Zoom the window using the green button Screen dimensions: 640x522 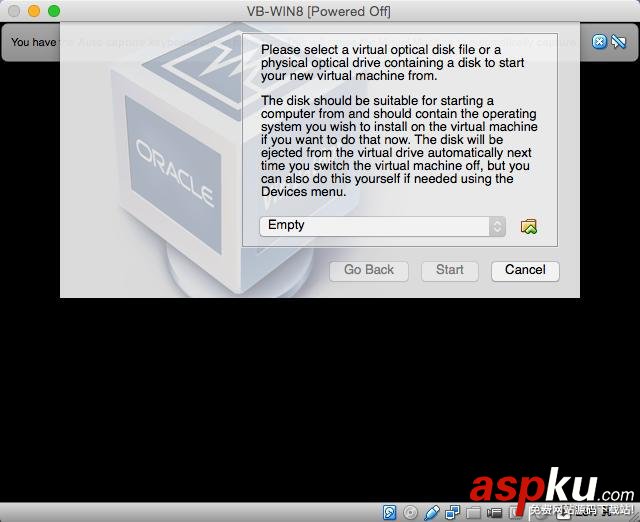pyautogui.click(x=54, y=11)
